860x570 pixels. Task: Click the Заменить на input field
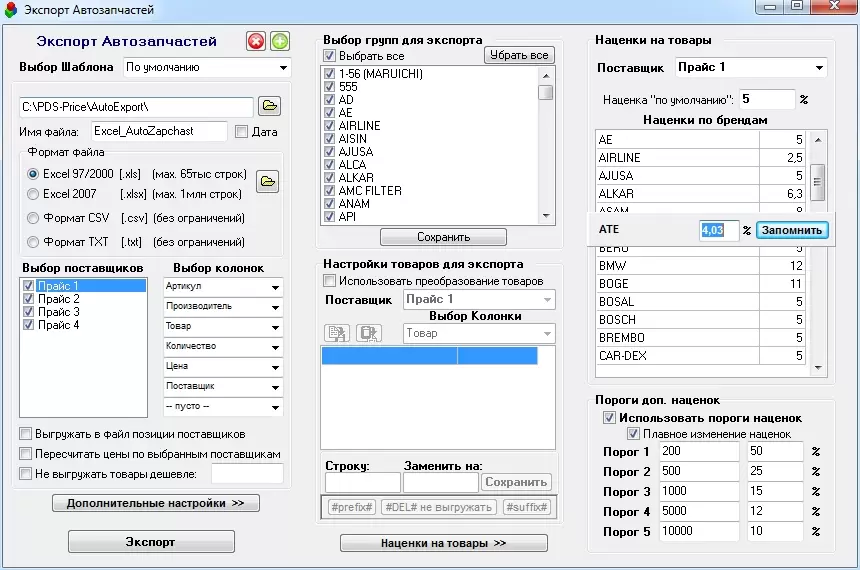441,483
